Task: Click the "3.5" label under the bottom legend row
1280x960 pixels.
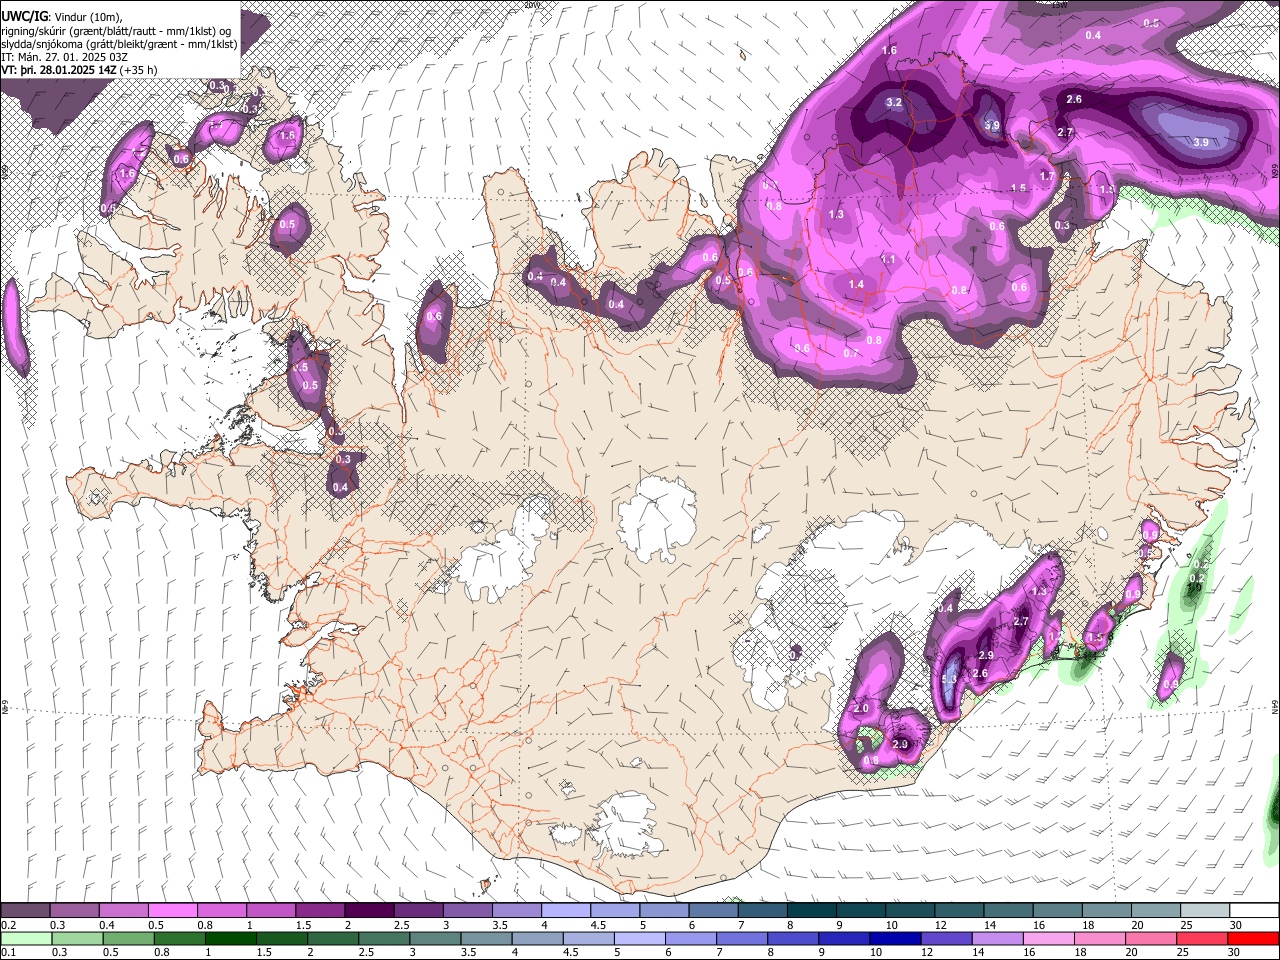Action: coord(468,952)
